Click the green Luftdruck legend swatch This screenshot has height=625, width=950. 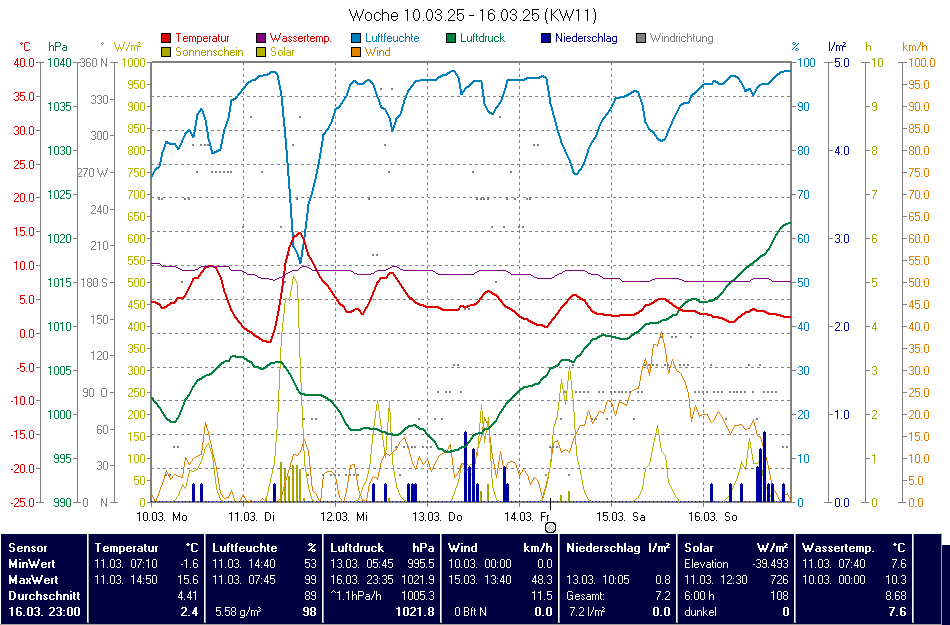click(451, 38)
